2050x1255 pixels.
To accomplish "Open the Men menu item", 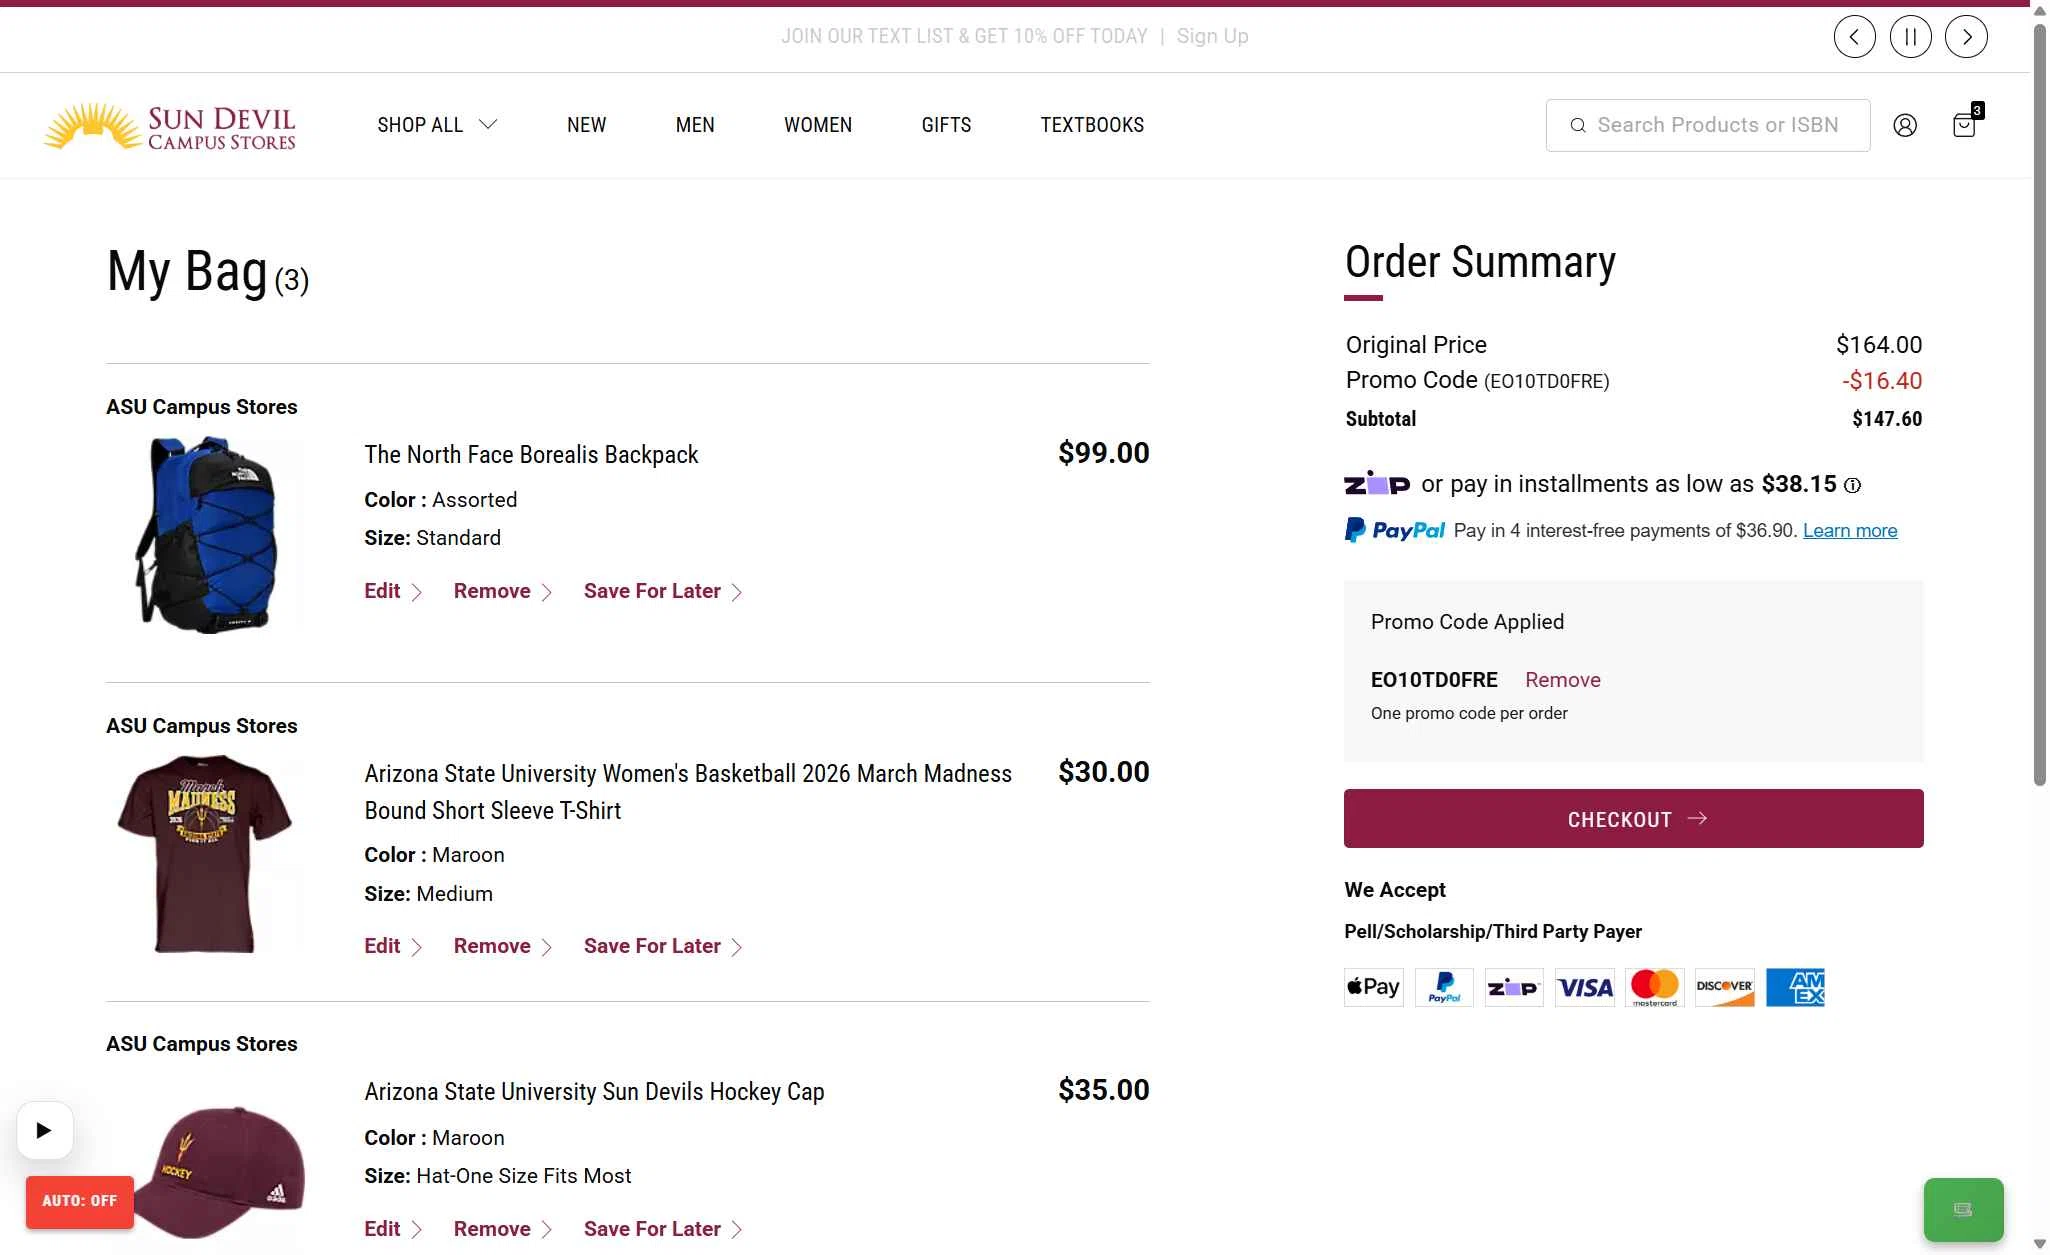I will click(695, 125).
